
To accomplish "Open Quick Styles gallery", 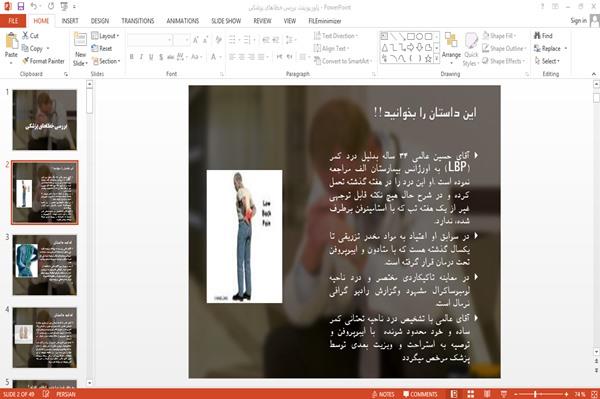I will tap(471, 50).
